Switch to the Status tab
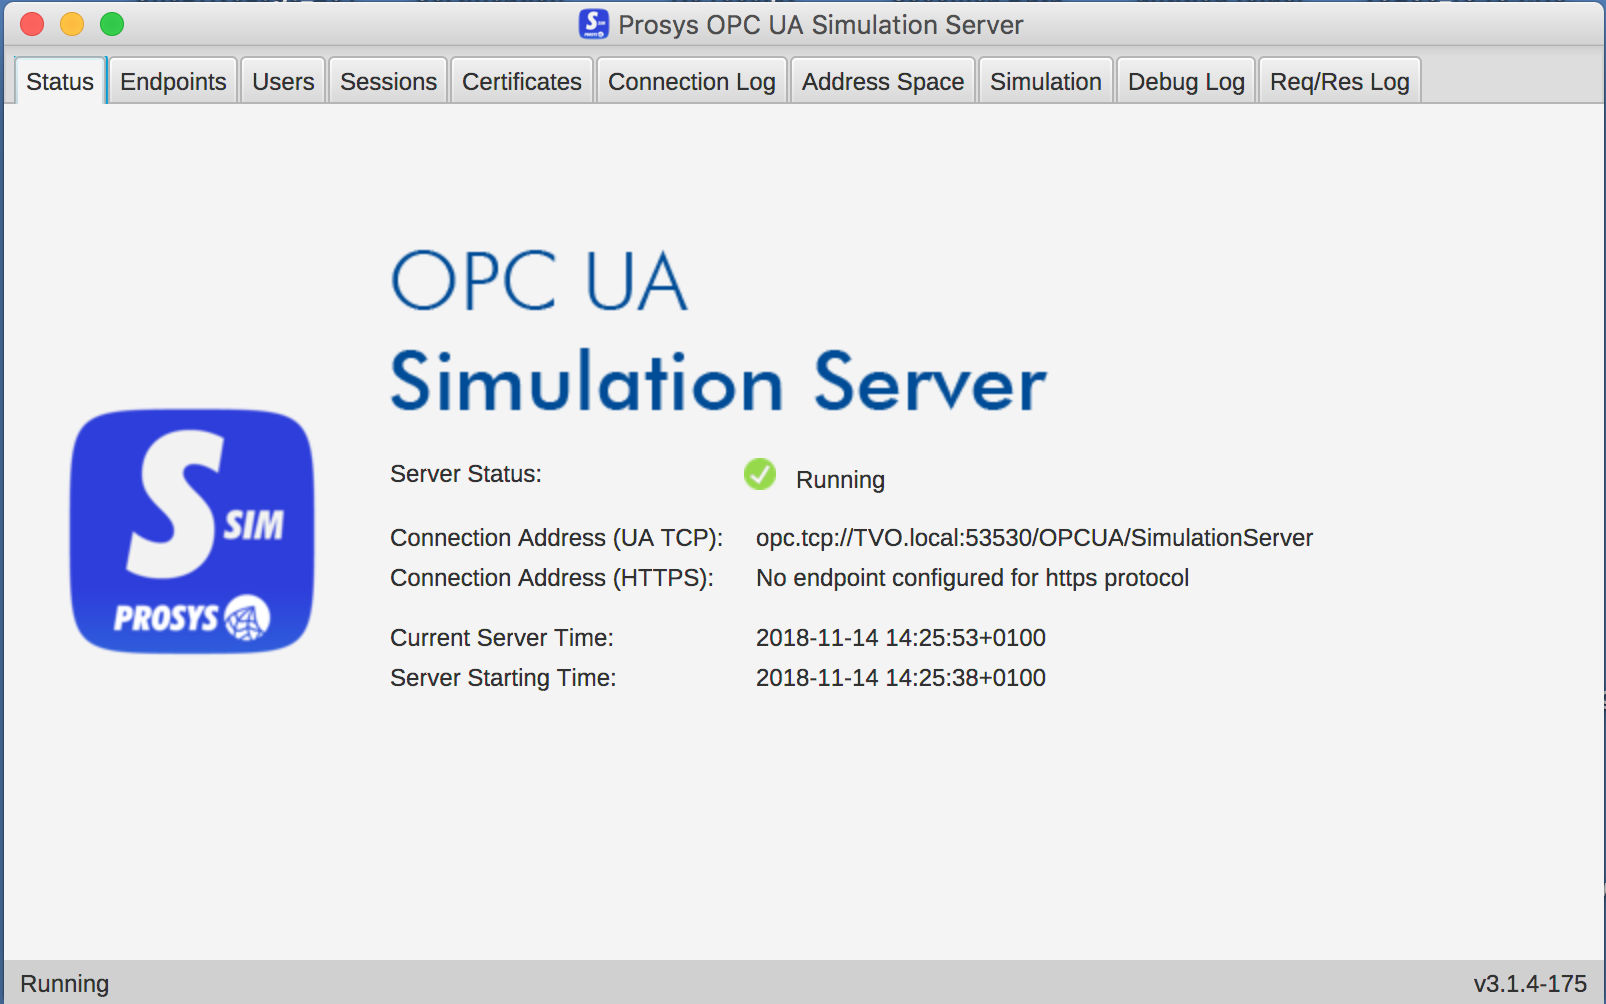1606x1004 pixels. click(60, 81)
